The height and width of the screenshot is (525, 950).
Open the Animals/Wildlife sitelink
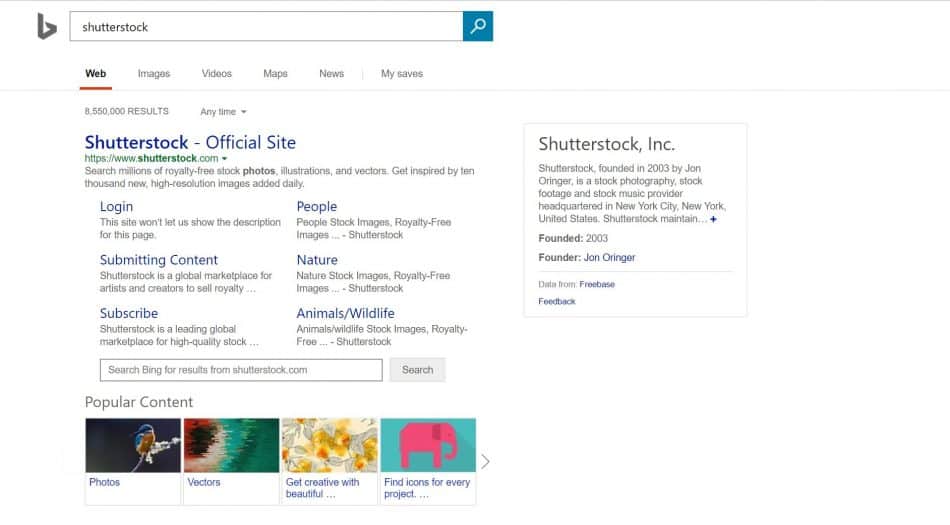[x=345, y=313]
